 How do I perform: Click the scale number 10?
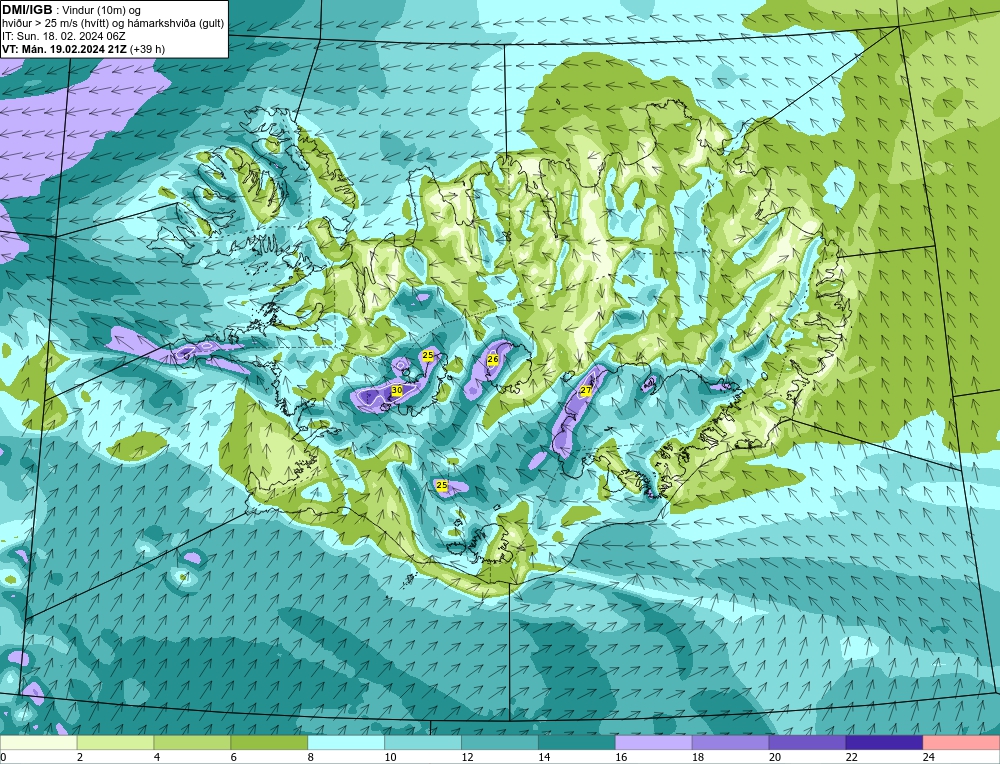coord(390,757)
